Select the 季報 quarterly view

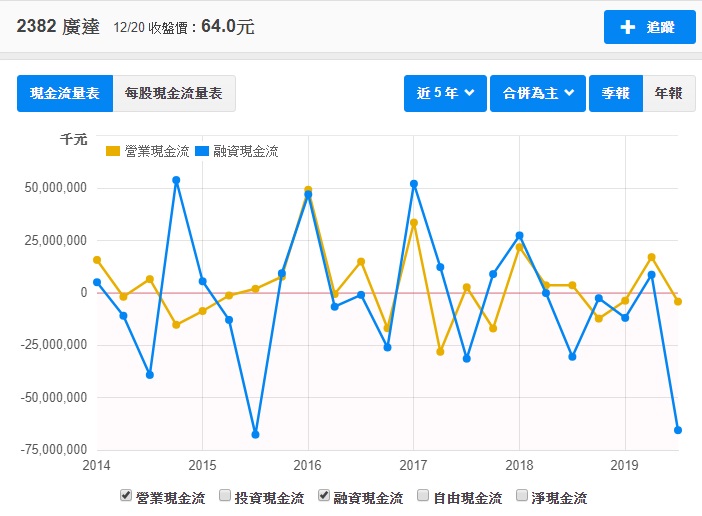coord(616,94)
